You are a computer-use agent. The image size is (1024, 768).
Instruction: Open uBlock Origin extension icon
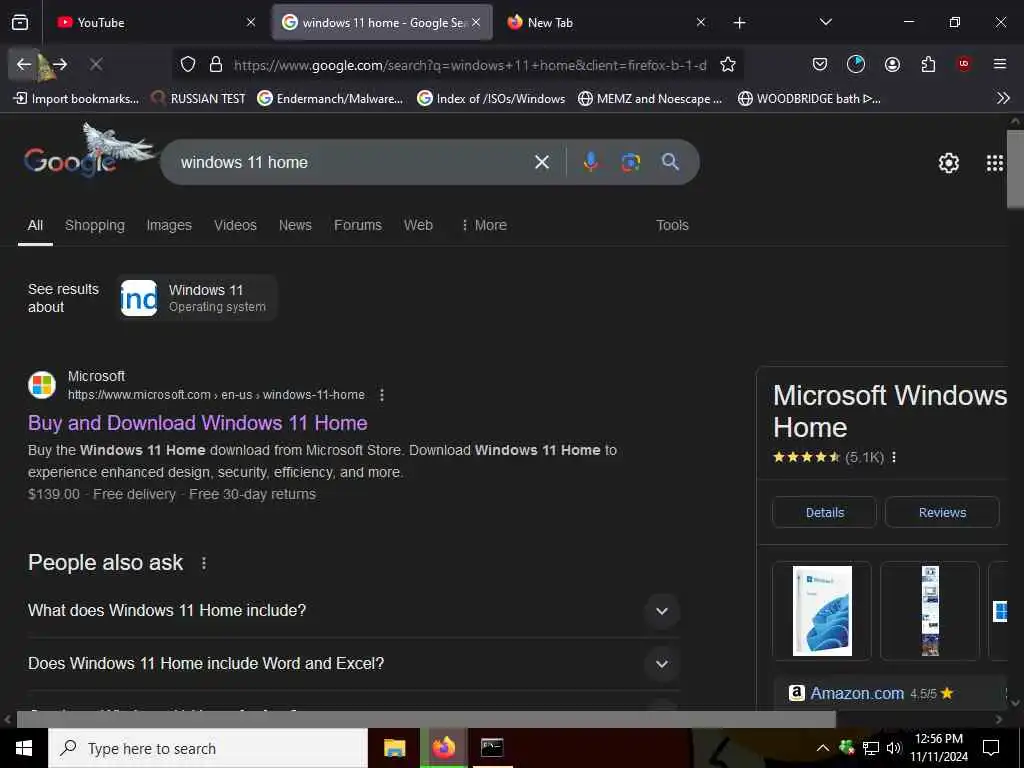[964, 64]
